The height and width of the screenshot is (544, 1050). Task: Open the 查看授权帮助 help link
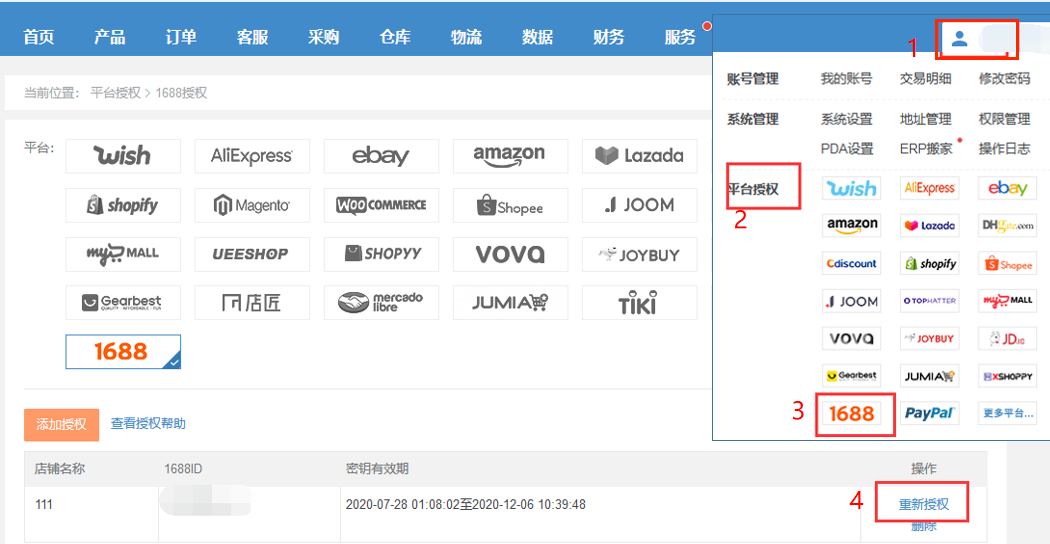point(148,423)
